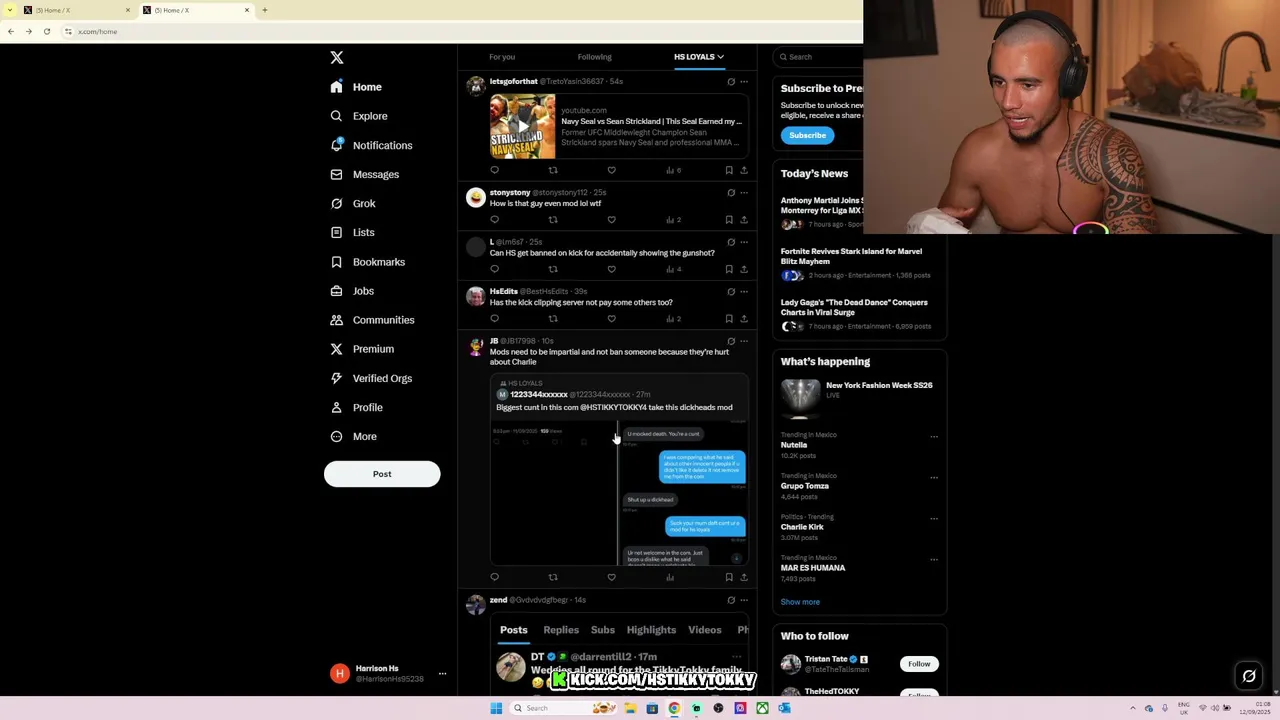Open more options for the Grupo Temza trend

click(x=934, y=478)
